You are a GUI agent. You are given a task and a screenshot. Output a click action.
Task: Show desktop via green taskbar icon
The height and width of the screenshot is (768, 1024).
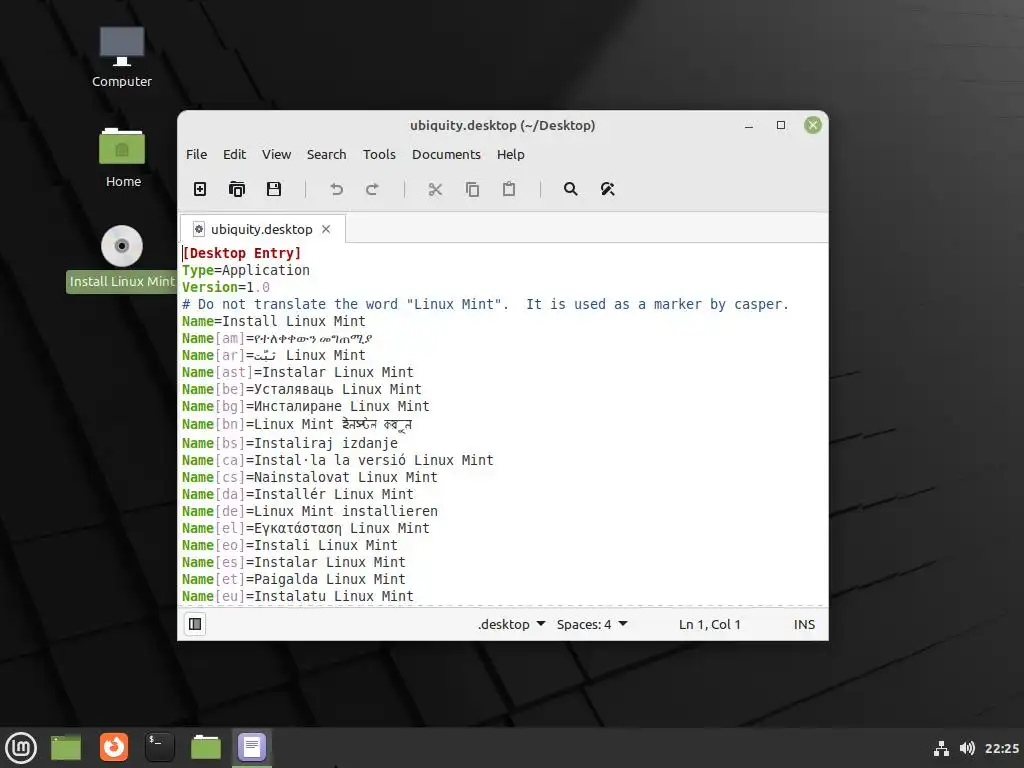[x=66, y=747]
